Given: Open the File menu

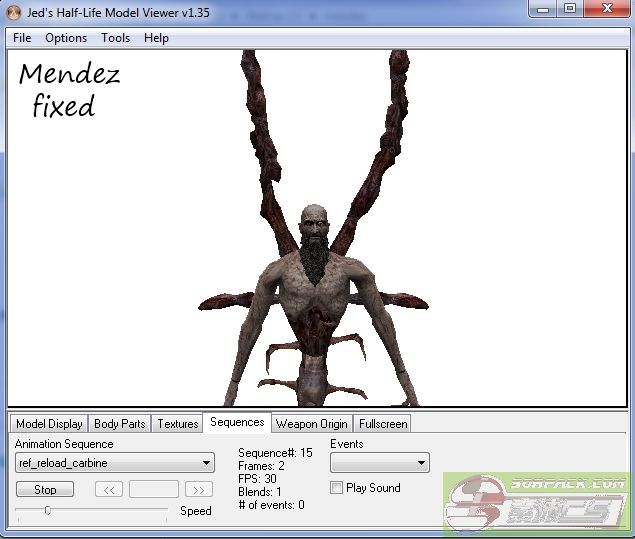Looking at the screenshot, I should coord(22,38).
